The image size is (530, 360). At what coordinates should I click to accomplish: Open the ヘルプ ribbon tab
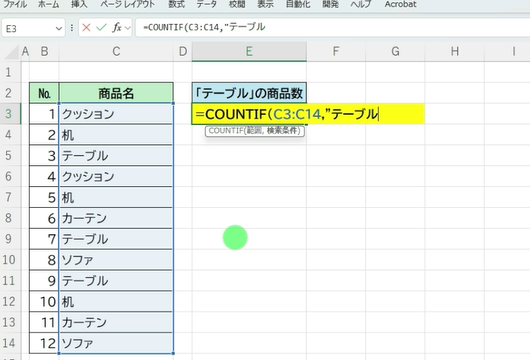361,4
